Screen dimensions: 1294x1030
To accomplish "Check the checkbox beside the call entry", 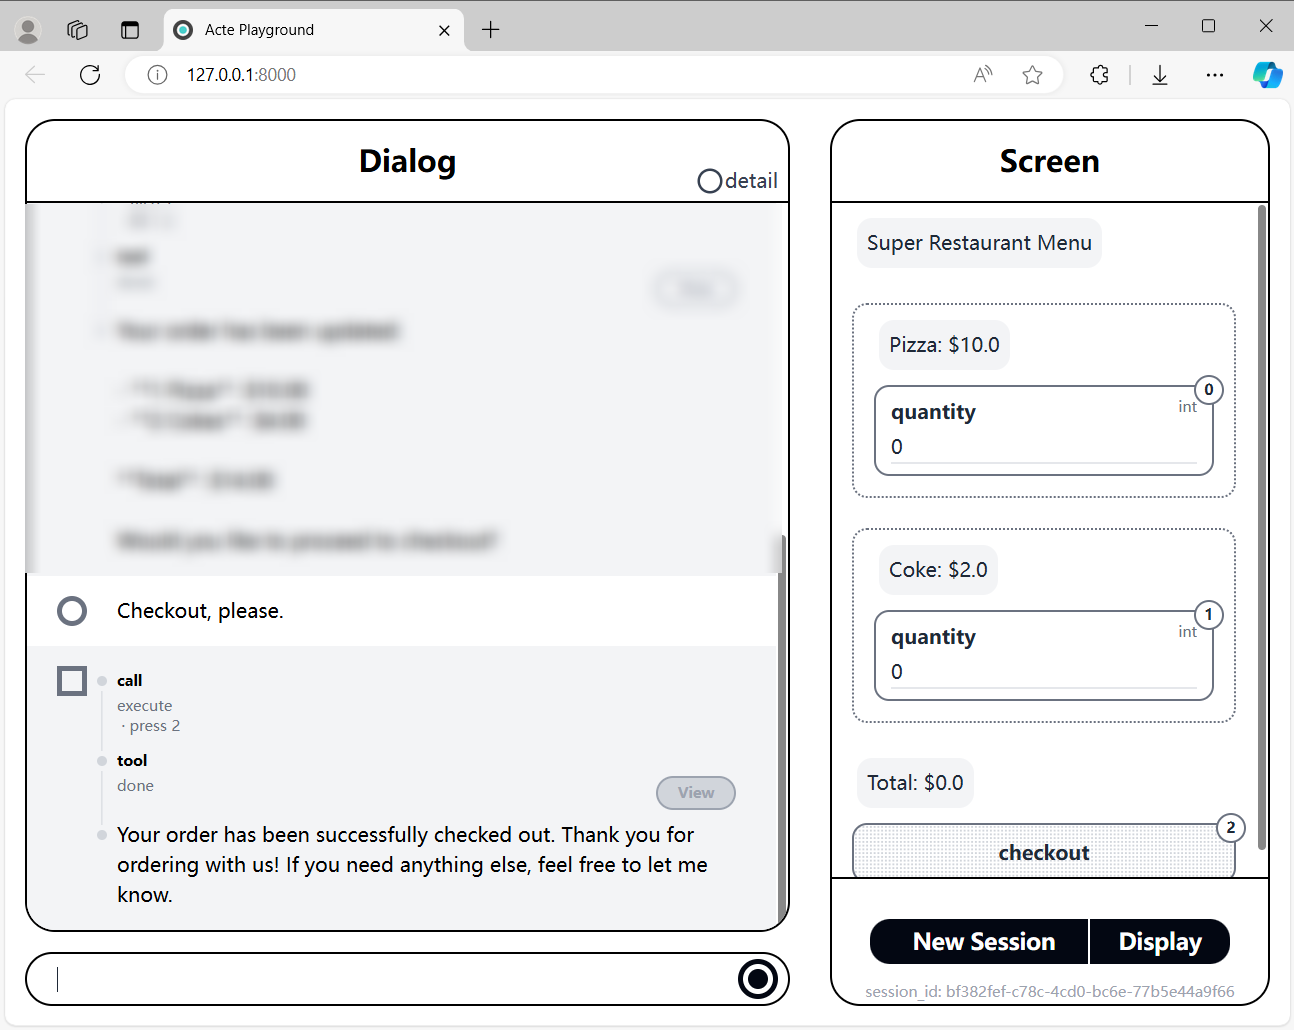I will (x=71, y=681).
